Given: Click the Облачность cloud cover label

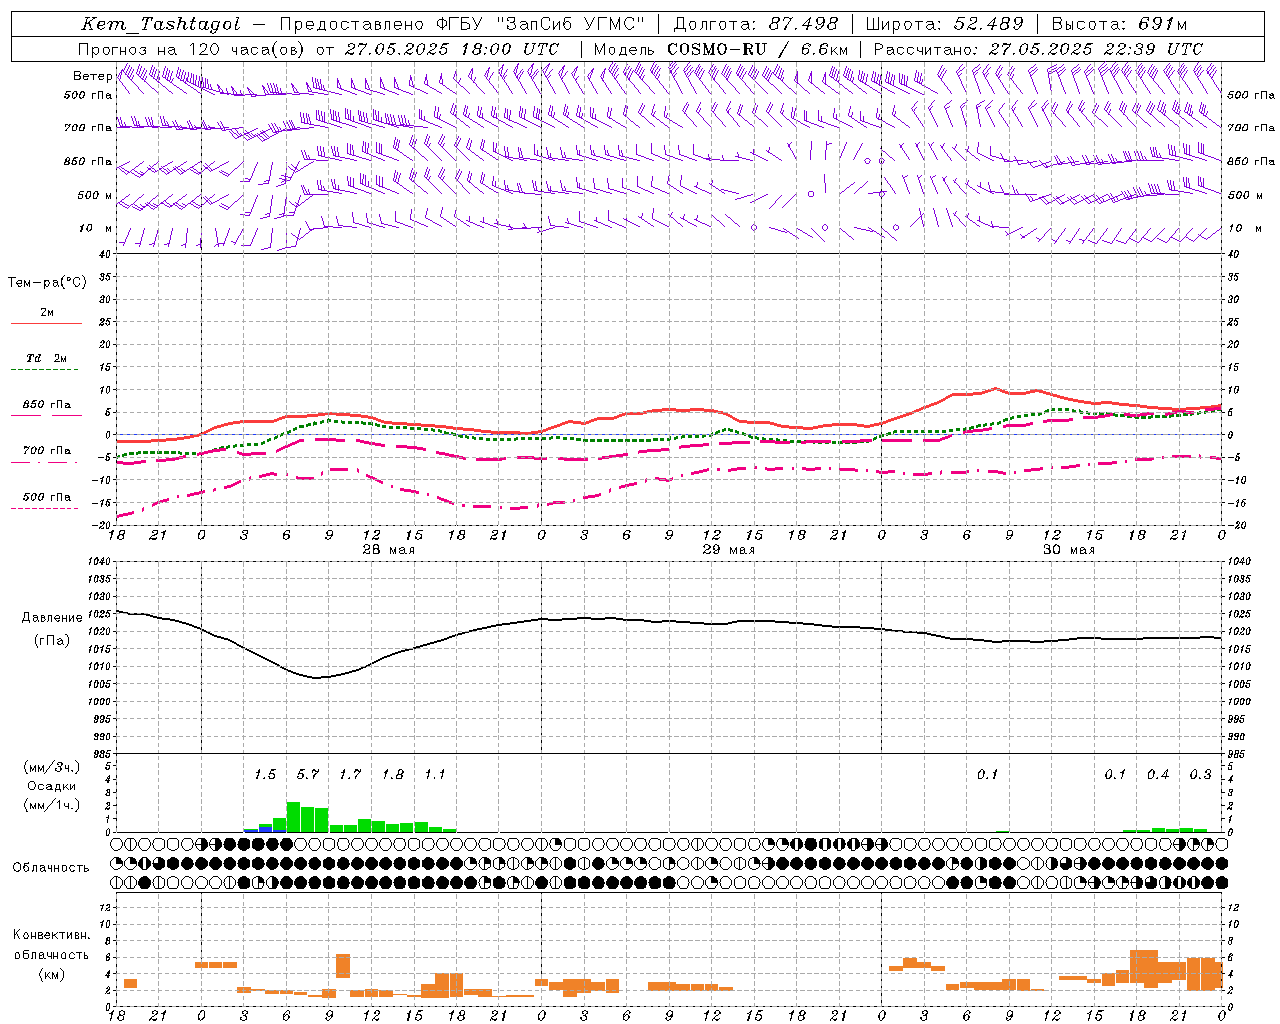Looking at the screenshot, I should click(51, 868).
